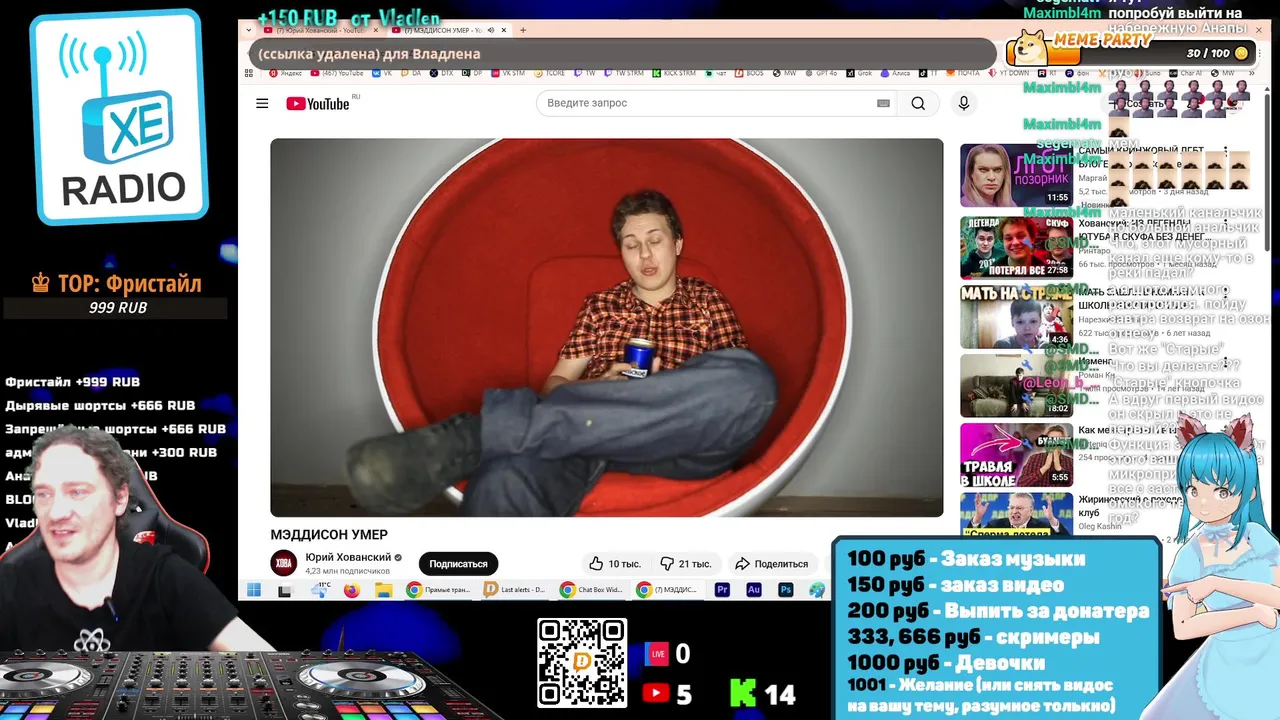This screenshot has width=1280, height=720.
Task: Open the Юрий Хованский channel name link
Action: pyautogui.click(x=348, y=557)
